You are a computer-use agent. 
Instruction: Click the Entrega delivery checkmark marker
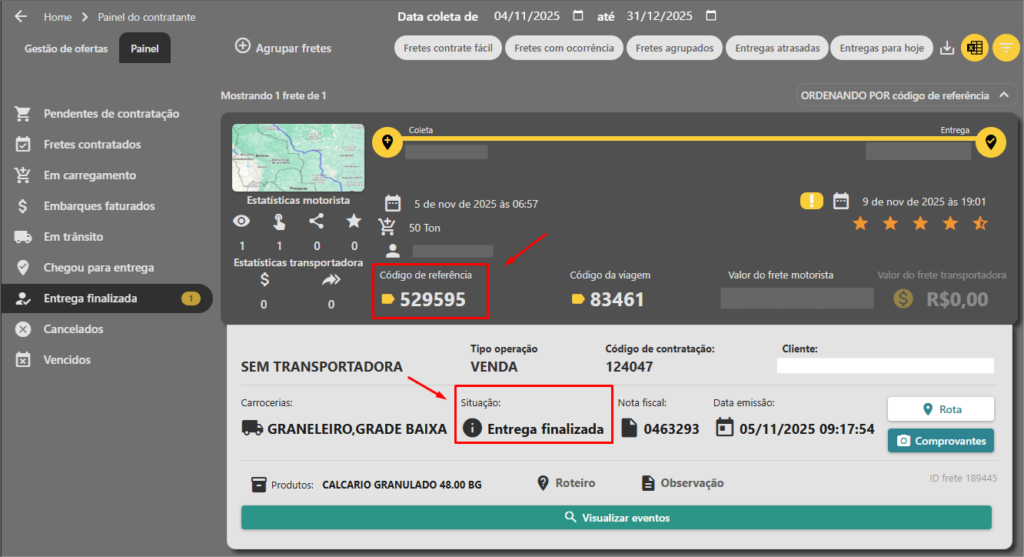pos(990,143)
